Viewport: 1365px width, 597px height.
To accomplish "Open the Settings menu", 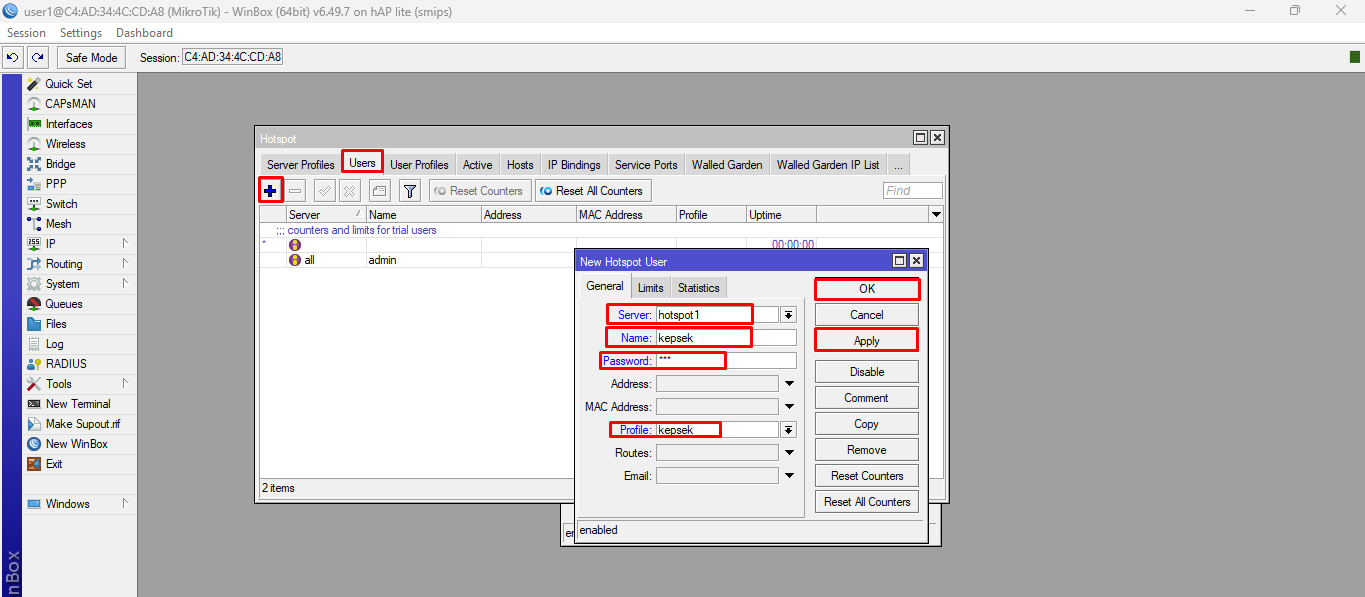I will click(81, 33).
